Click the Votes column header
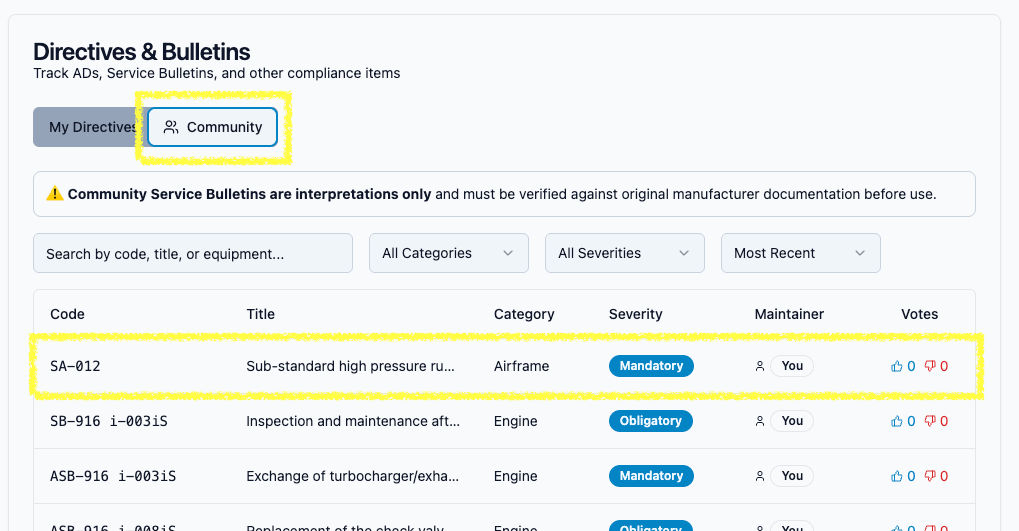 coord(919,314)
